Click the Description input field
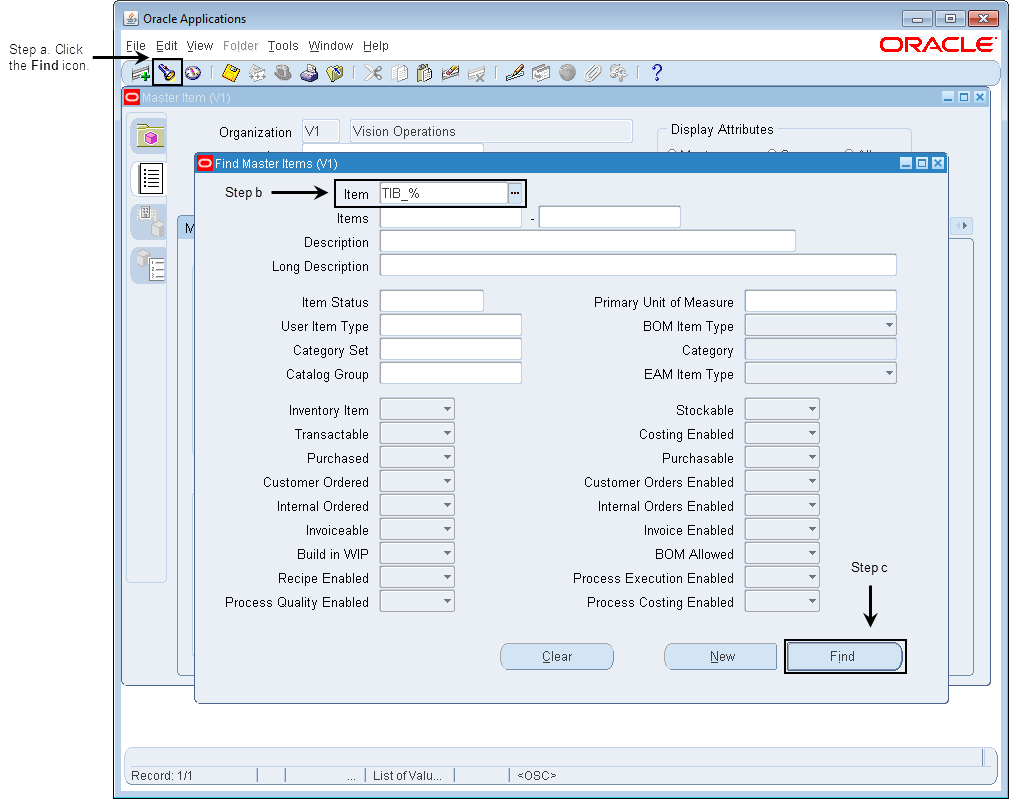Image resolution: width=1009 pixels, height=799 pixels. click(x=588, y=241)
